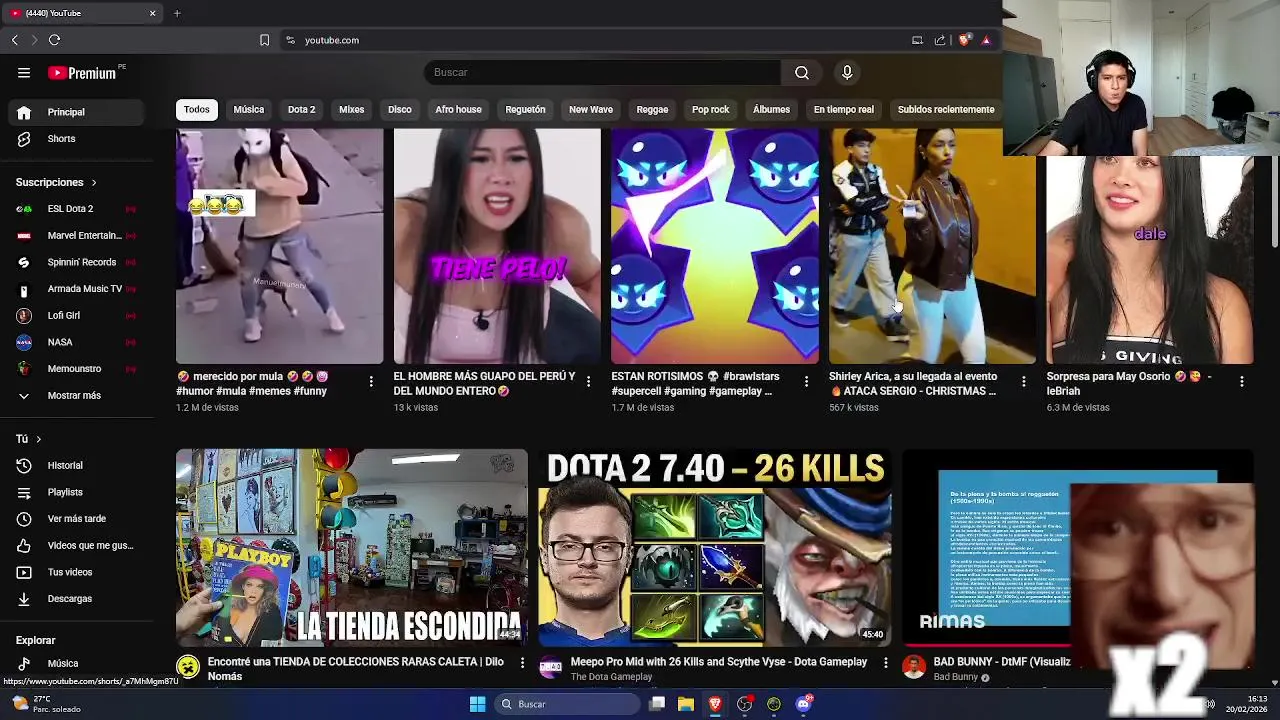The width and height of the screenshot is (1280, 720).
Task: Select the En tiempo real chip
Action: pos(843,109)
